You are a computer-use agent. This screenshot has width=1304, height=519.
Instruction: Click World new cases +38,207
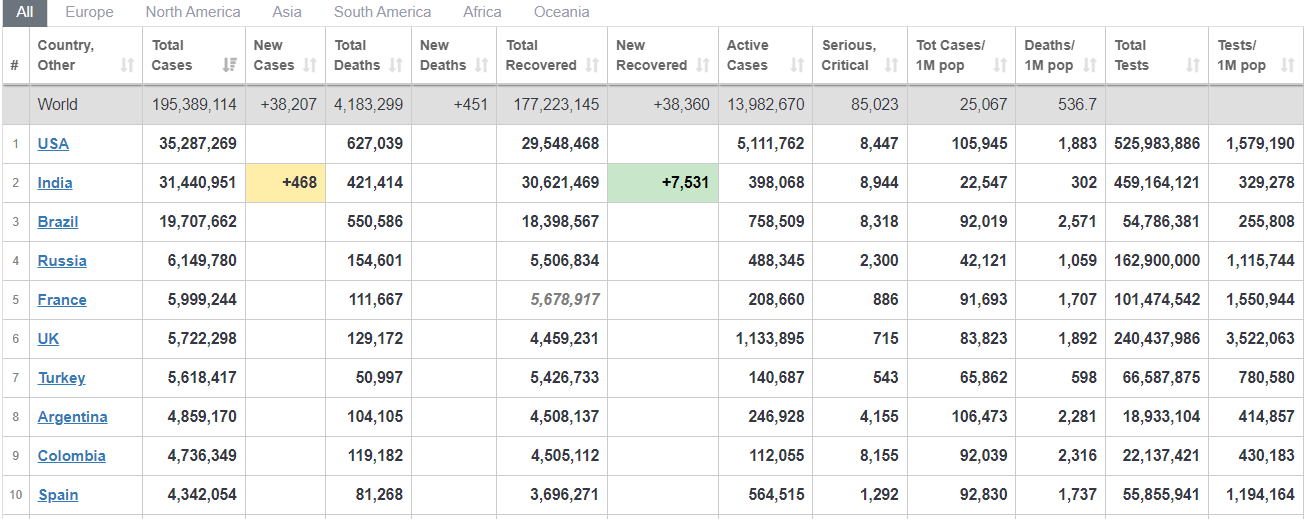(x=288, y=104)
